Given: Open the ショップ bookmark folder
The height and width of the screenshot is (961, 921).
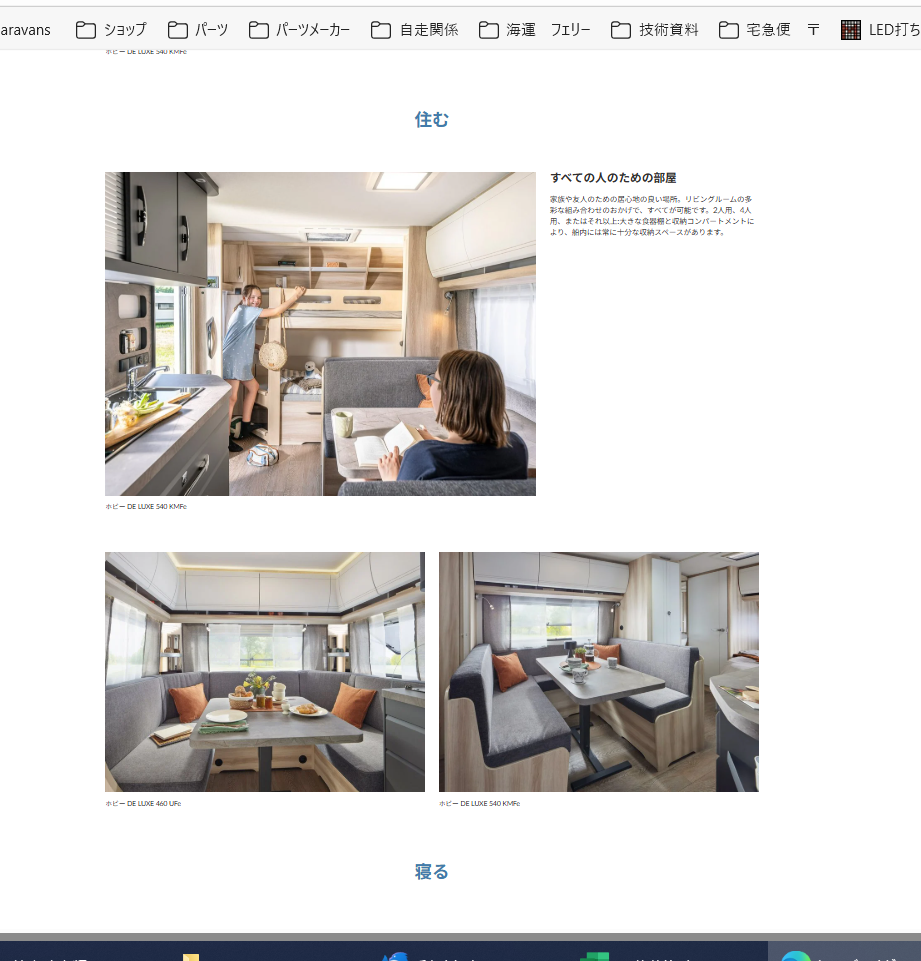Looking at the screenshot, I should coord(111,29).
